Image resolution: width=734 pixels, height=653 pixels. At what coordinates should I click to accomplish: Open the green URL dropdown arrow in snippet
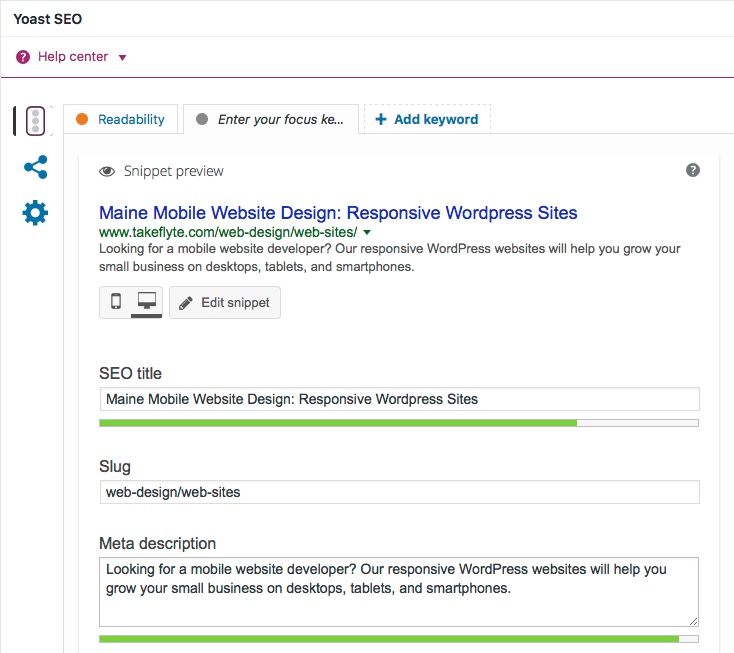click(x=367, y=232)
